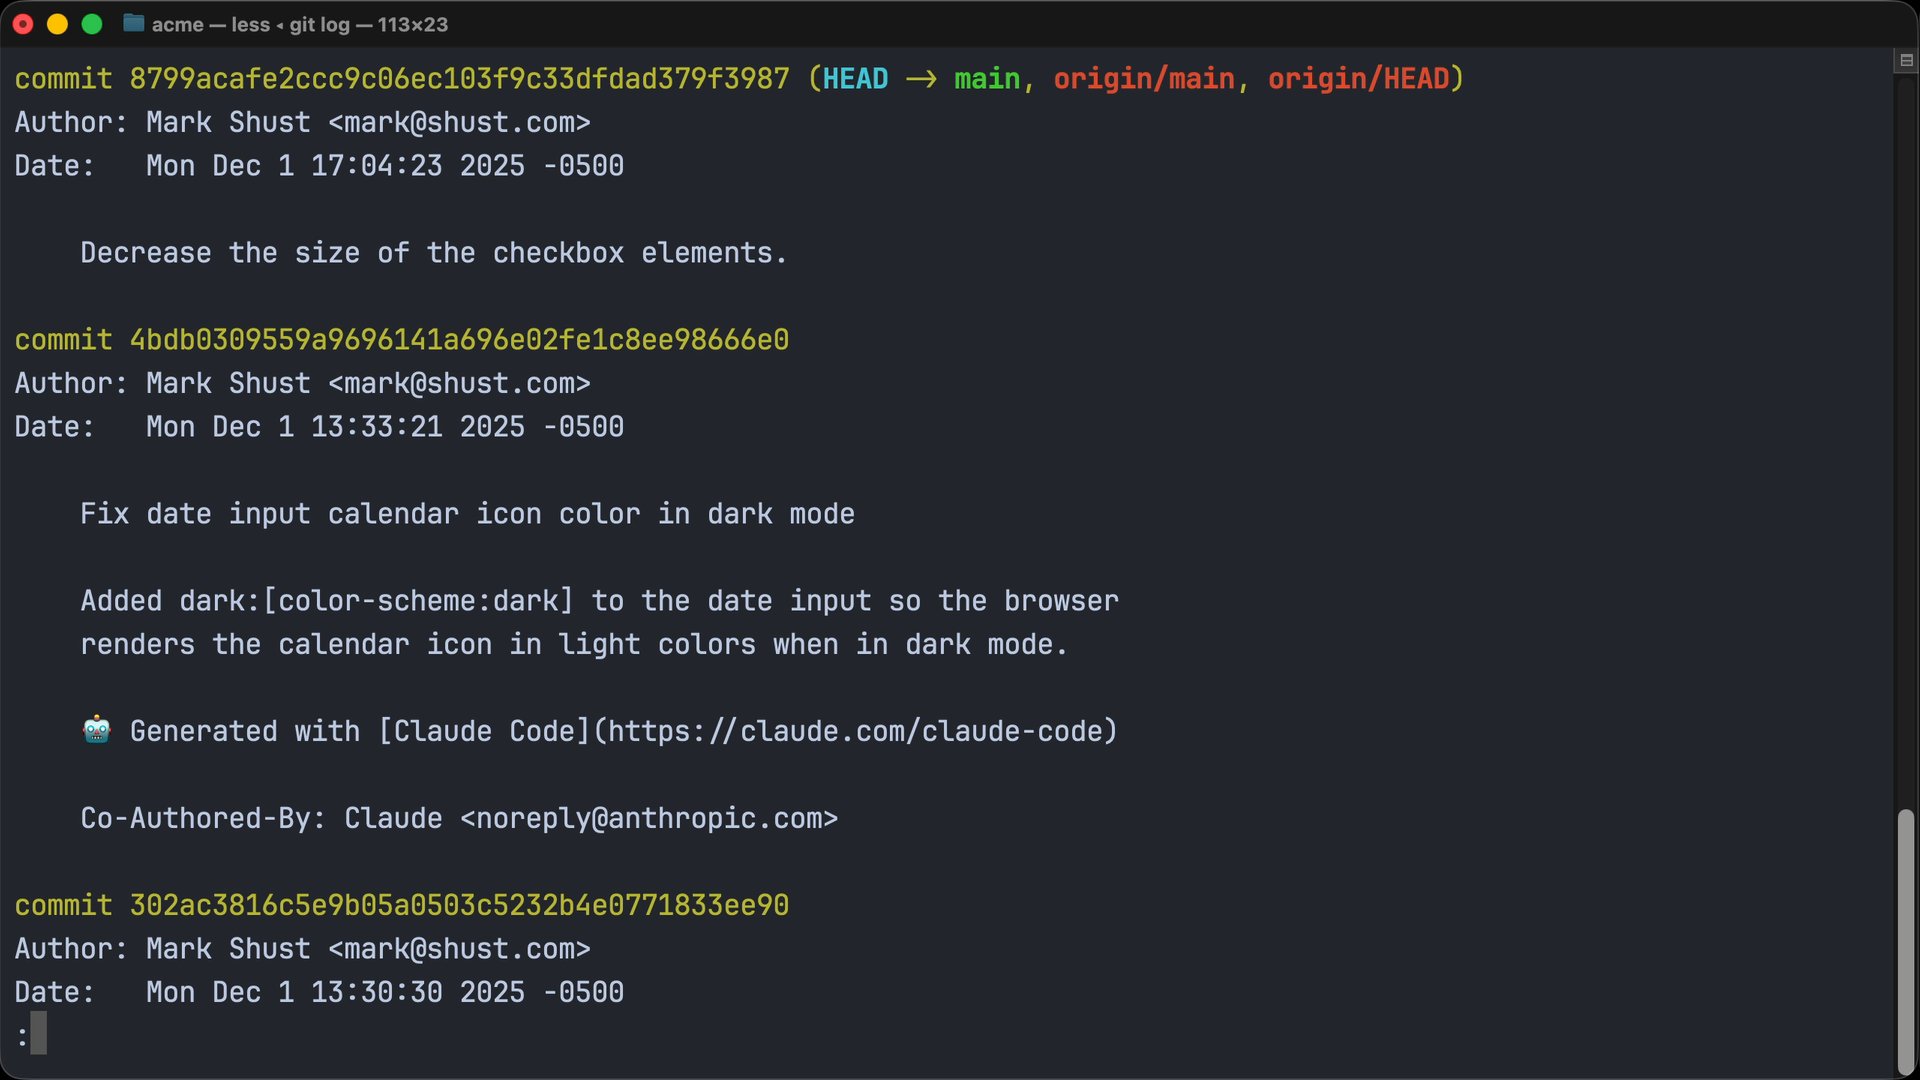Click commit hash starting with 4bdb0309
1920x1080 pixels.
click(x=459, y=340)
